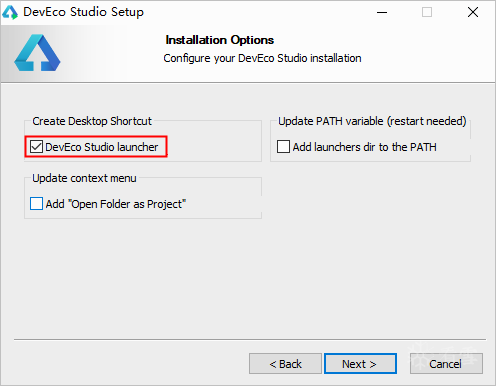Screen dimensions: 496x386
Task: Click the Configure your DevEco Studio installation subtitle
Action: click(x=262, y=58)
